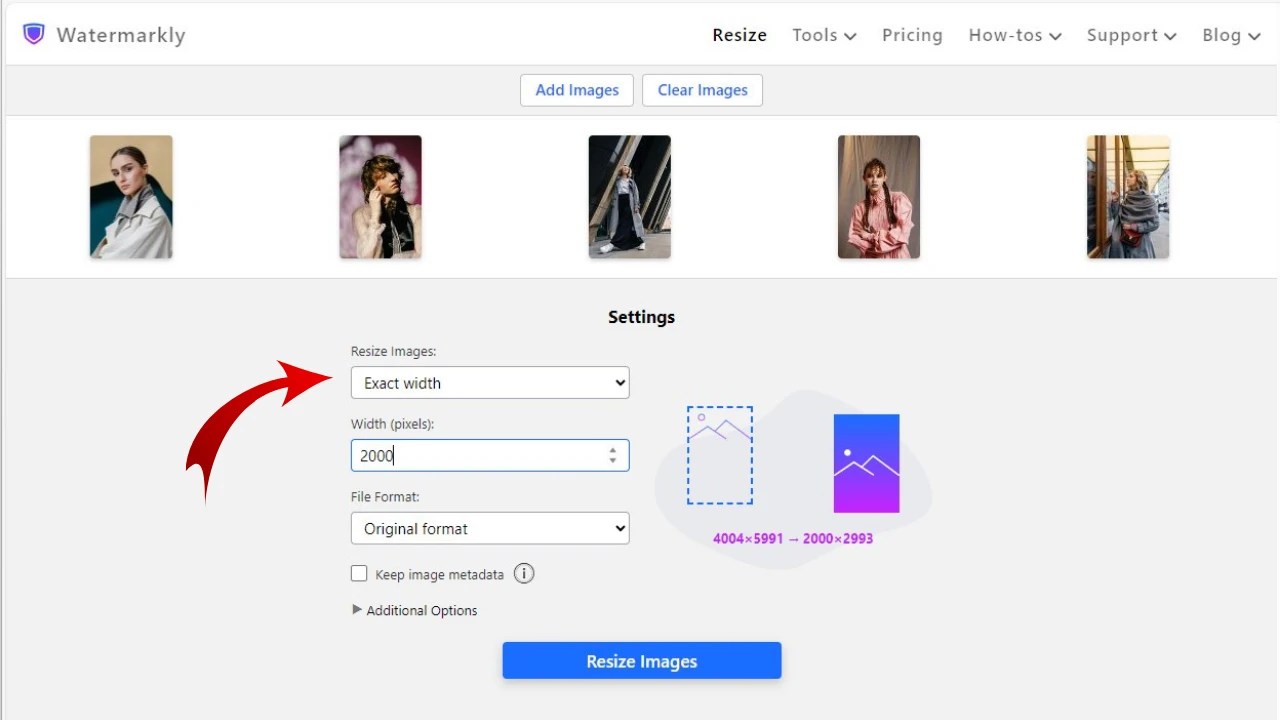1280x720 pixels.
Task: Open the Tools dropdown in the navigation bar
Action: pos(823,35)
